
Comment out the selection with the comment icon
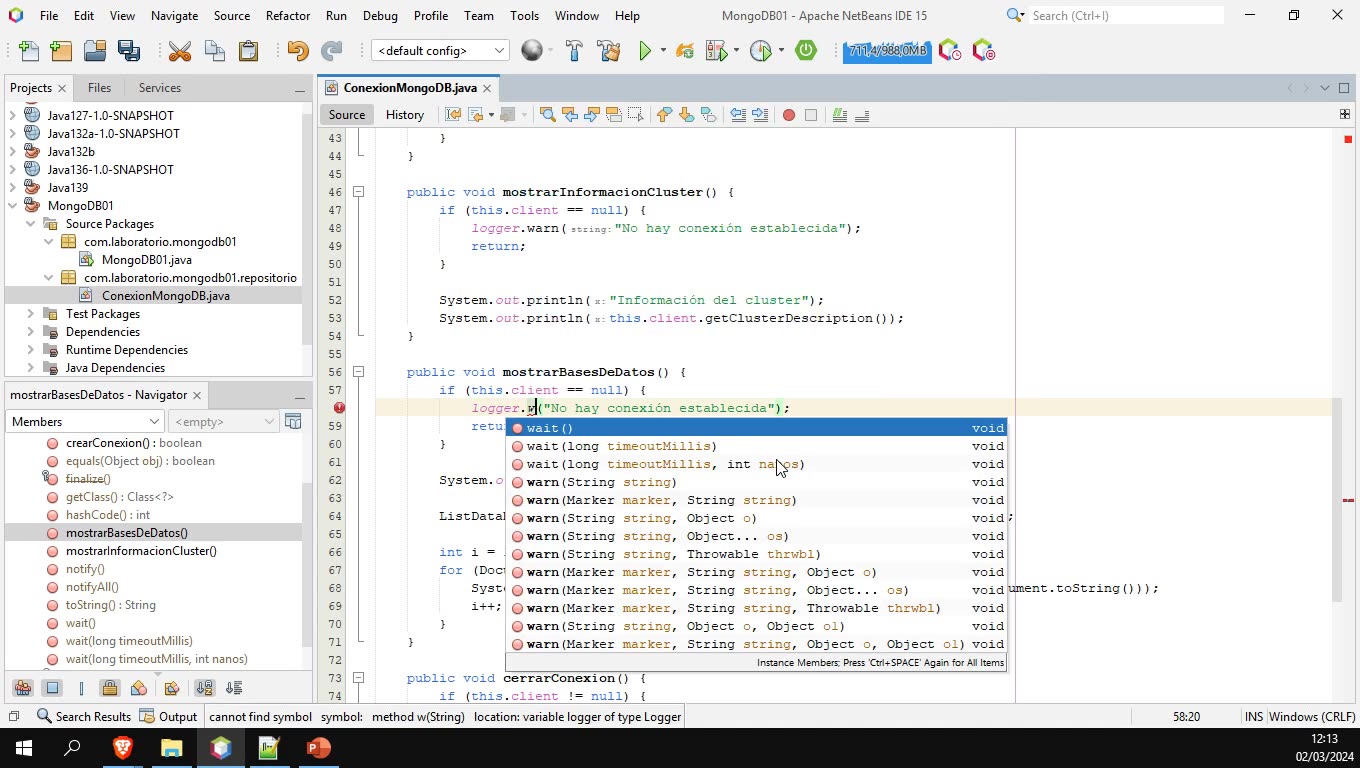[841, 114]
